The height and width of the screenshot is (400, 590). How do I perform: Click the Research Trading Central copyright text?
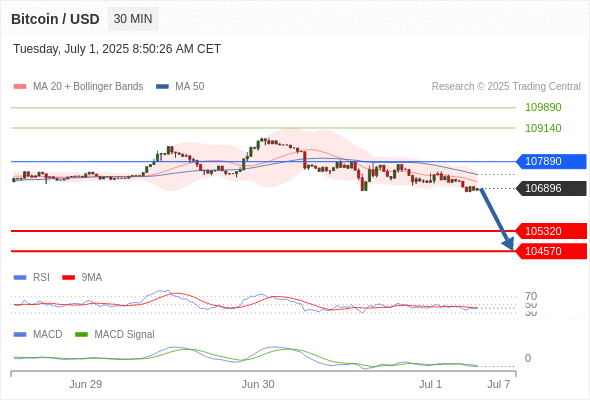tap(506, 87)
